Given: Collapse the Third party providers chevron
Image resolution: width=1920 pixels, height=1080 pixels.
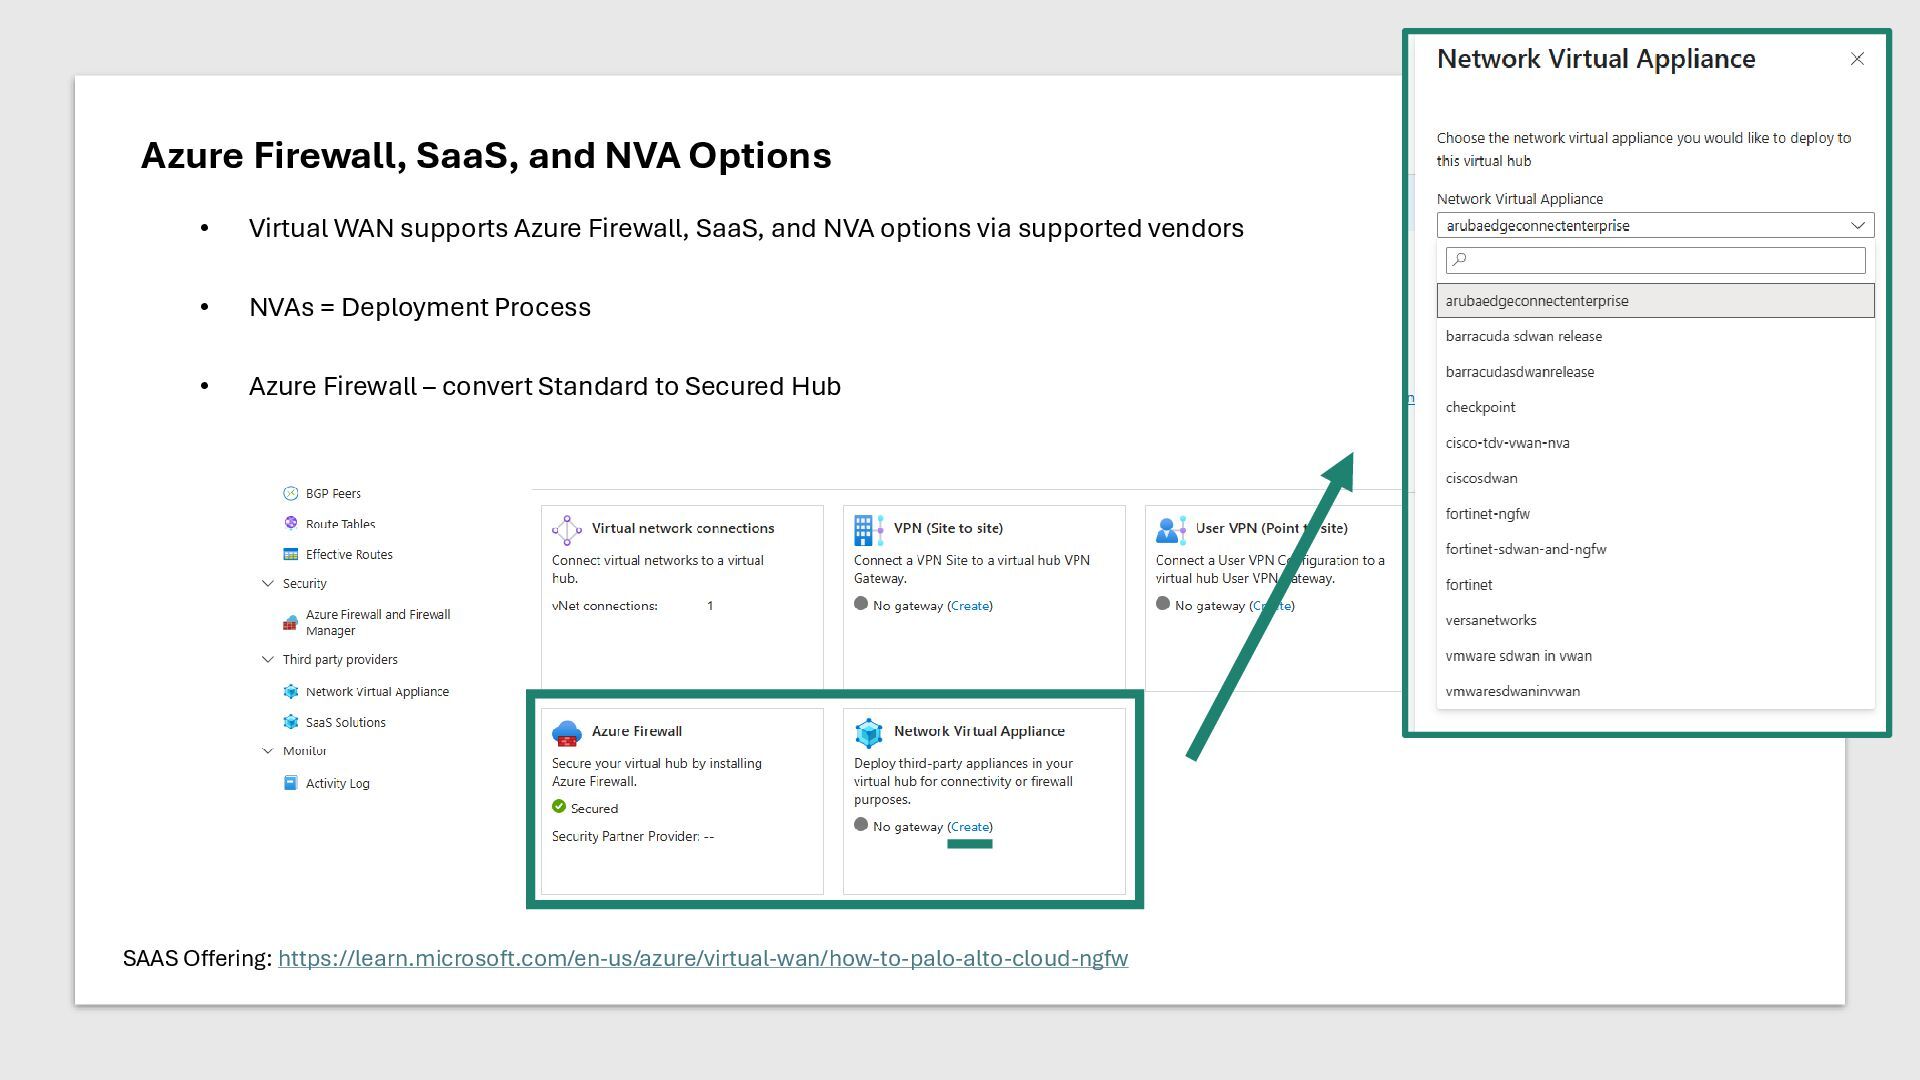Looking at the screenshot, I should [268, 659].
